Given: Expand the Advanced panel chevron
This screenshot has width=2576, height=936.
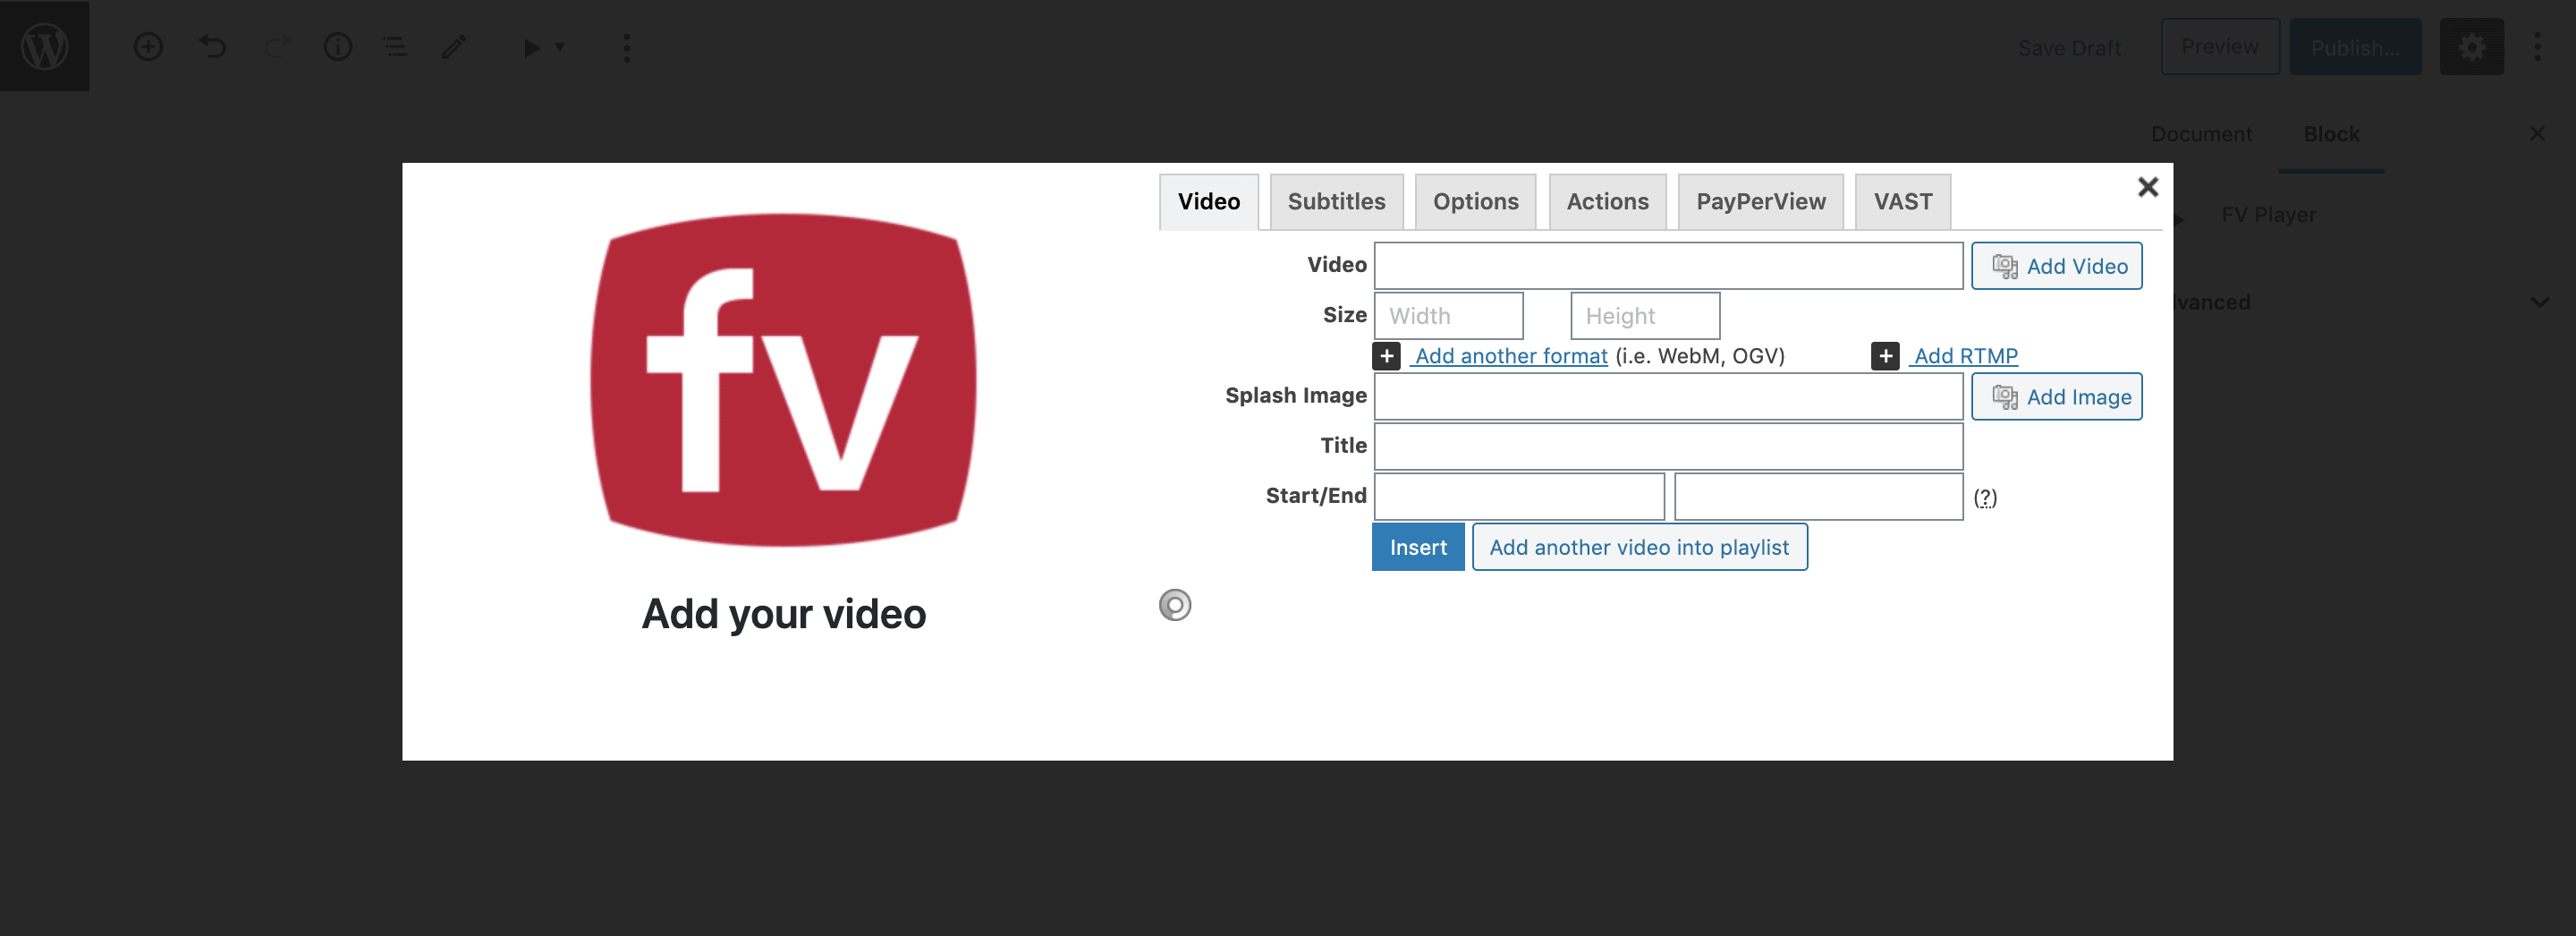Looking at the screenshot, I should (x=2539, y=302).
